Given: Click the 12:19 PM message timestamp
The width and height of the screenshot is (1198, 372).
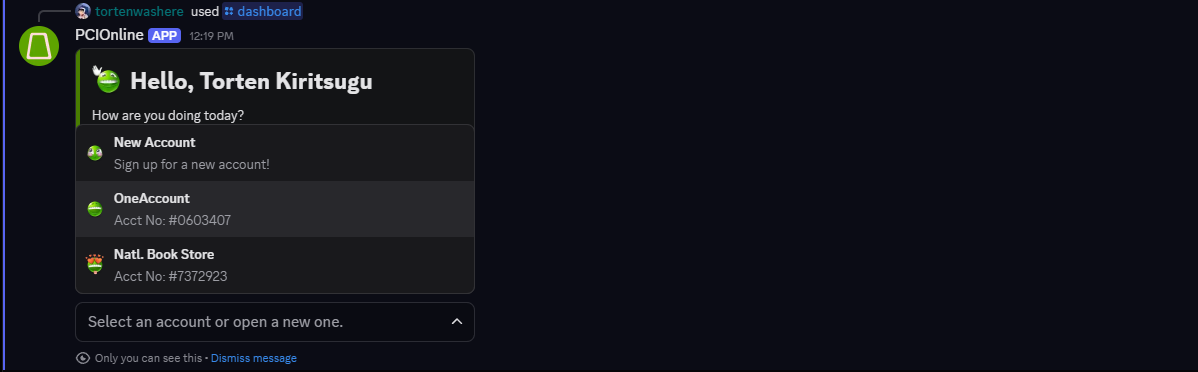Looking at the screenshot, I should tap(212, 36).
